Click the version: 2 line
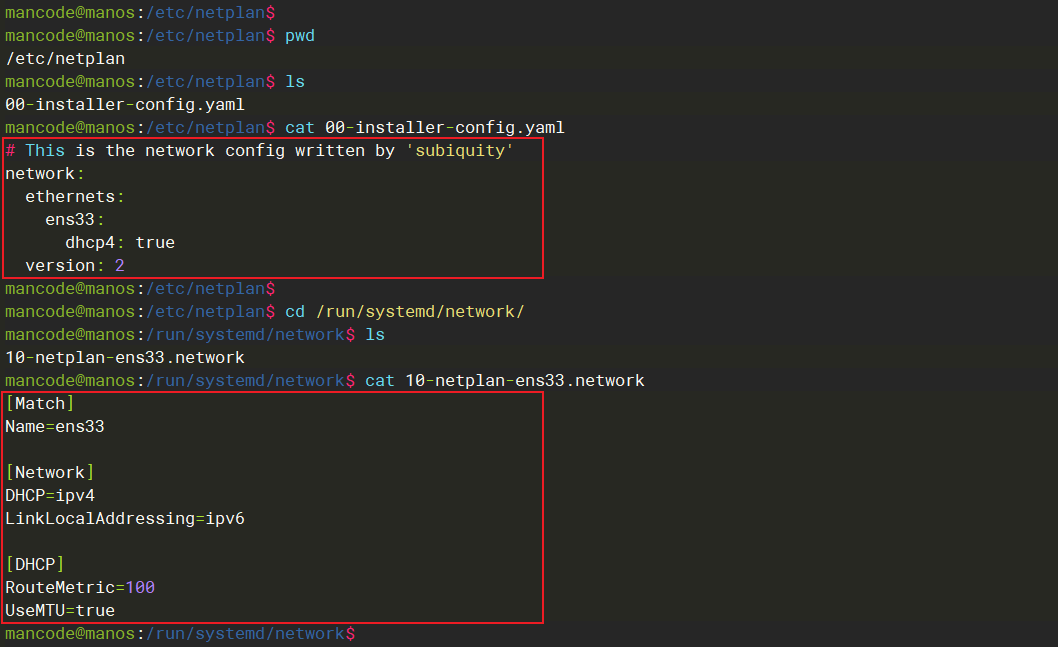This screenshot has width=1058, height=647. point(75,265)
